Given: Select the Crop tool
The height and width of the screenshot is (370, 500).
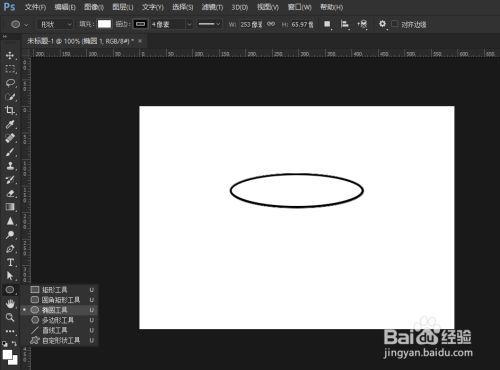Looking at the screenshot, I should pos(10,110).
